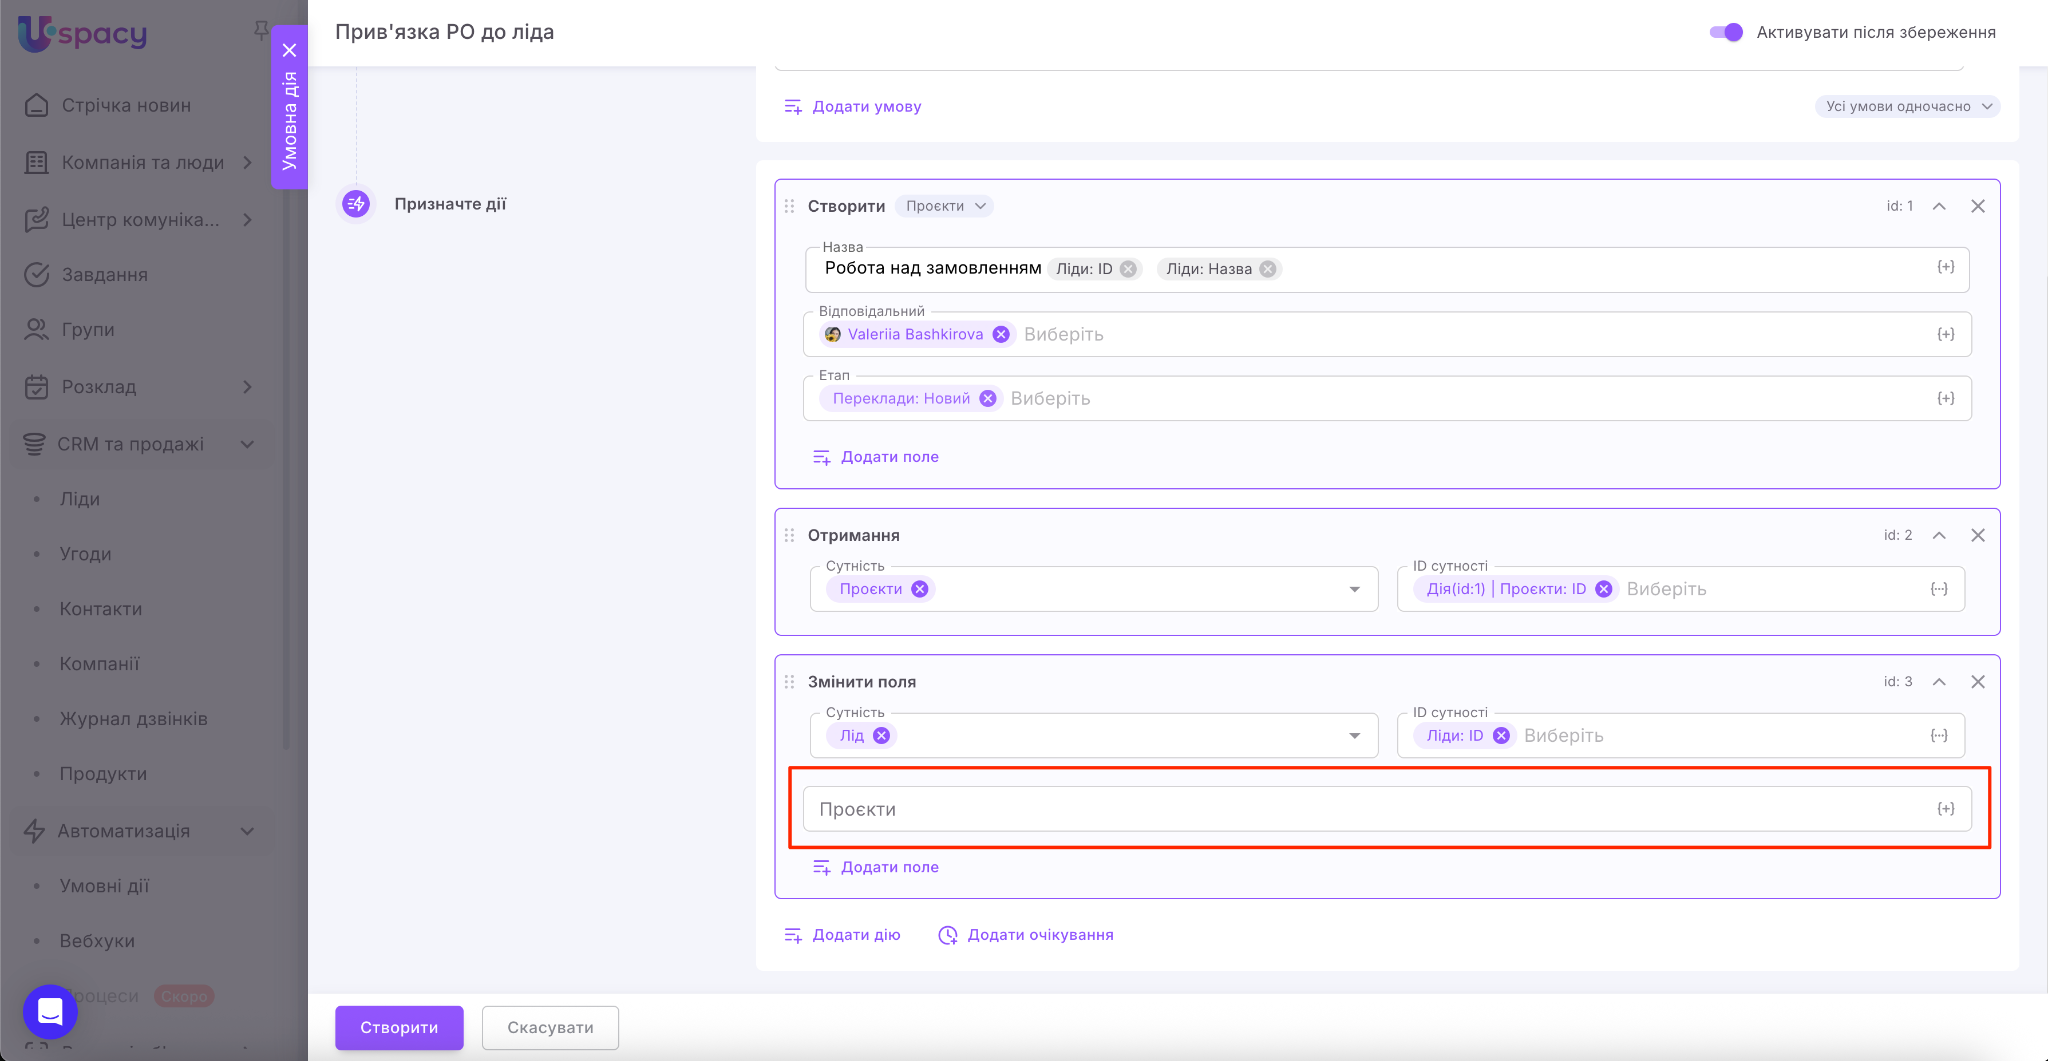Image resolution: width=2048 pixels, height=1061 pixels.
Task: Remove 'Переклади: Новий' stage chip
Action: (988, 398)
